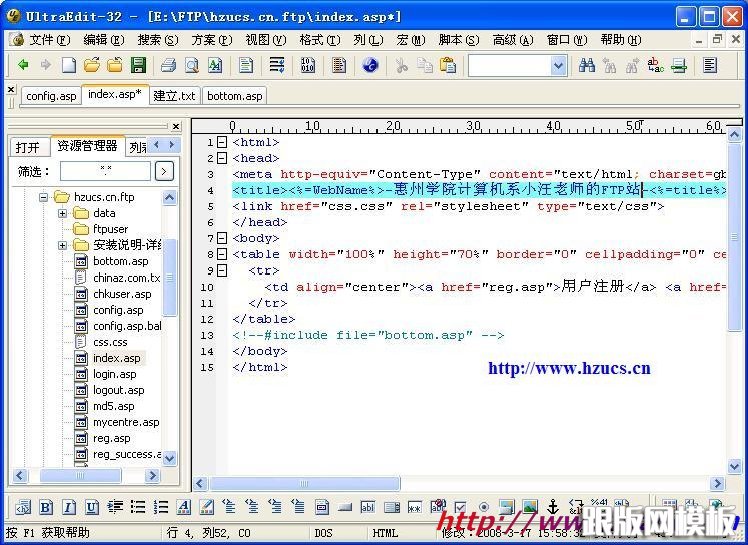Apply the filter with the > button

(164, 171)
